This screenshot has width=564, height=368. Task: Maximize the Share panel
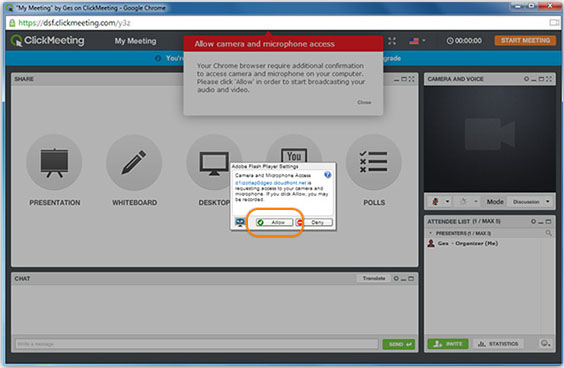point(404,79)
